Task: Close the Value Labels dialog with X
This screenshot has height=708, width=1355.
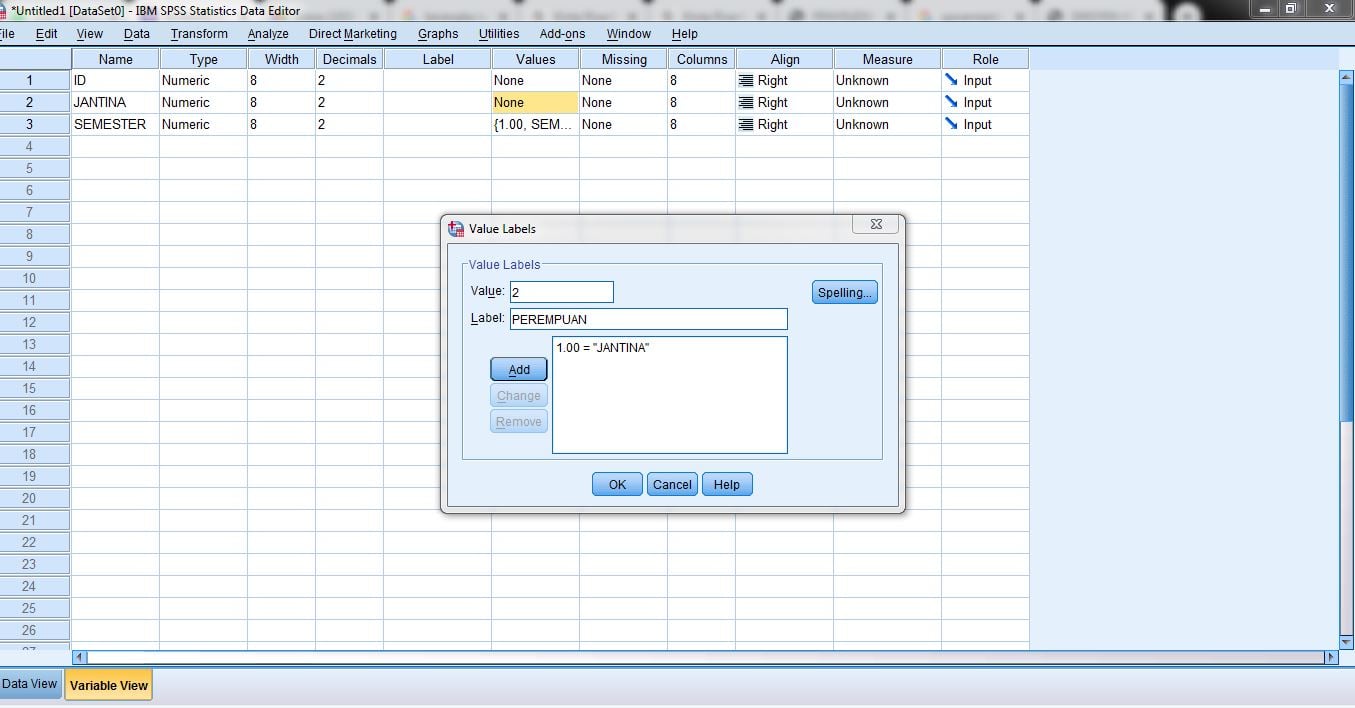Action: coord(875,225)
